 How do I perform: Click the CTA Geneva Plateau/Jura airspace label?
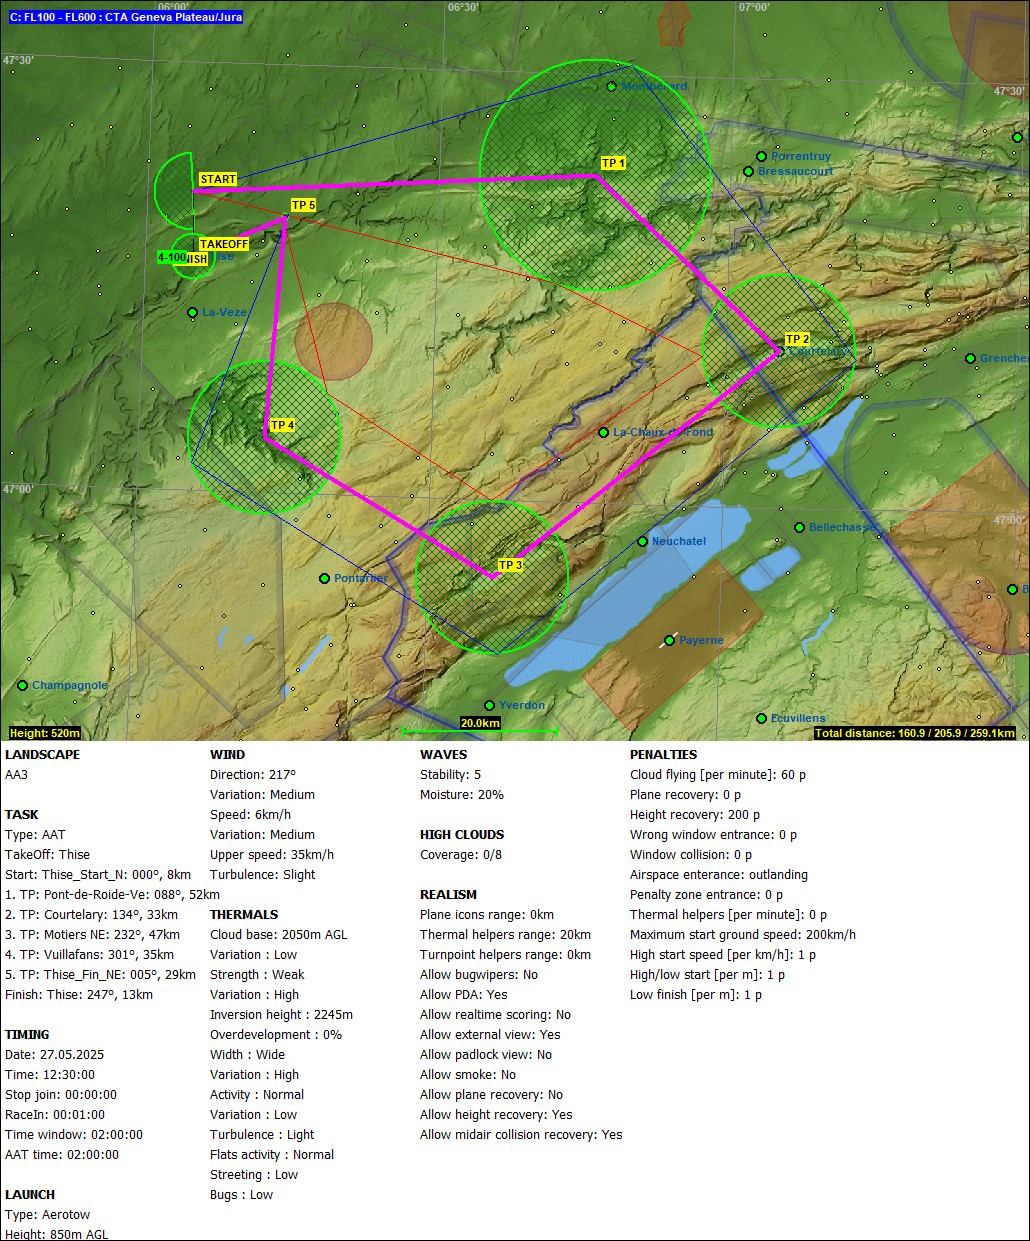pos(126,17)
